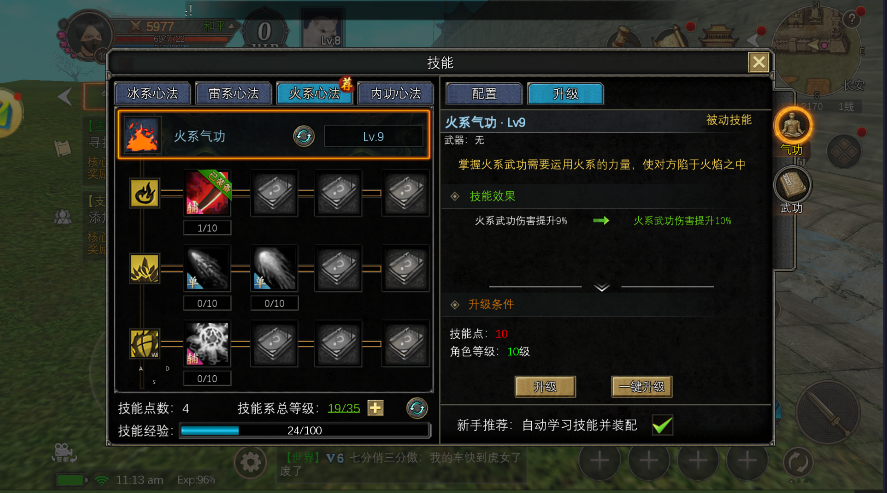Click the 一键升级 button
Screen dimensions: 887x493
[x=641, y=387]
